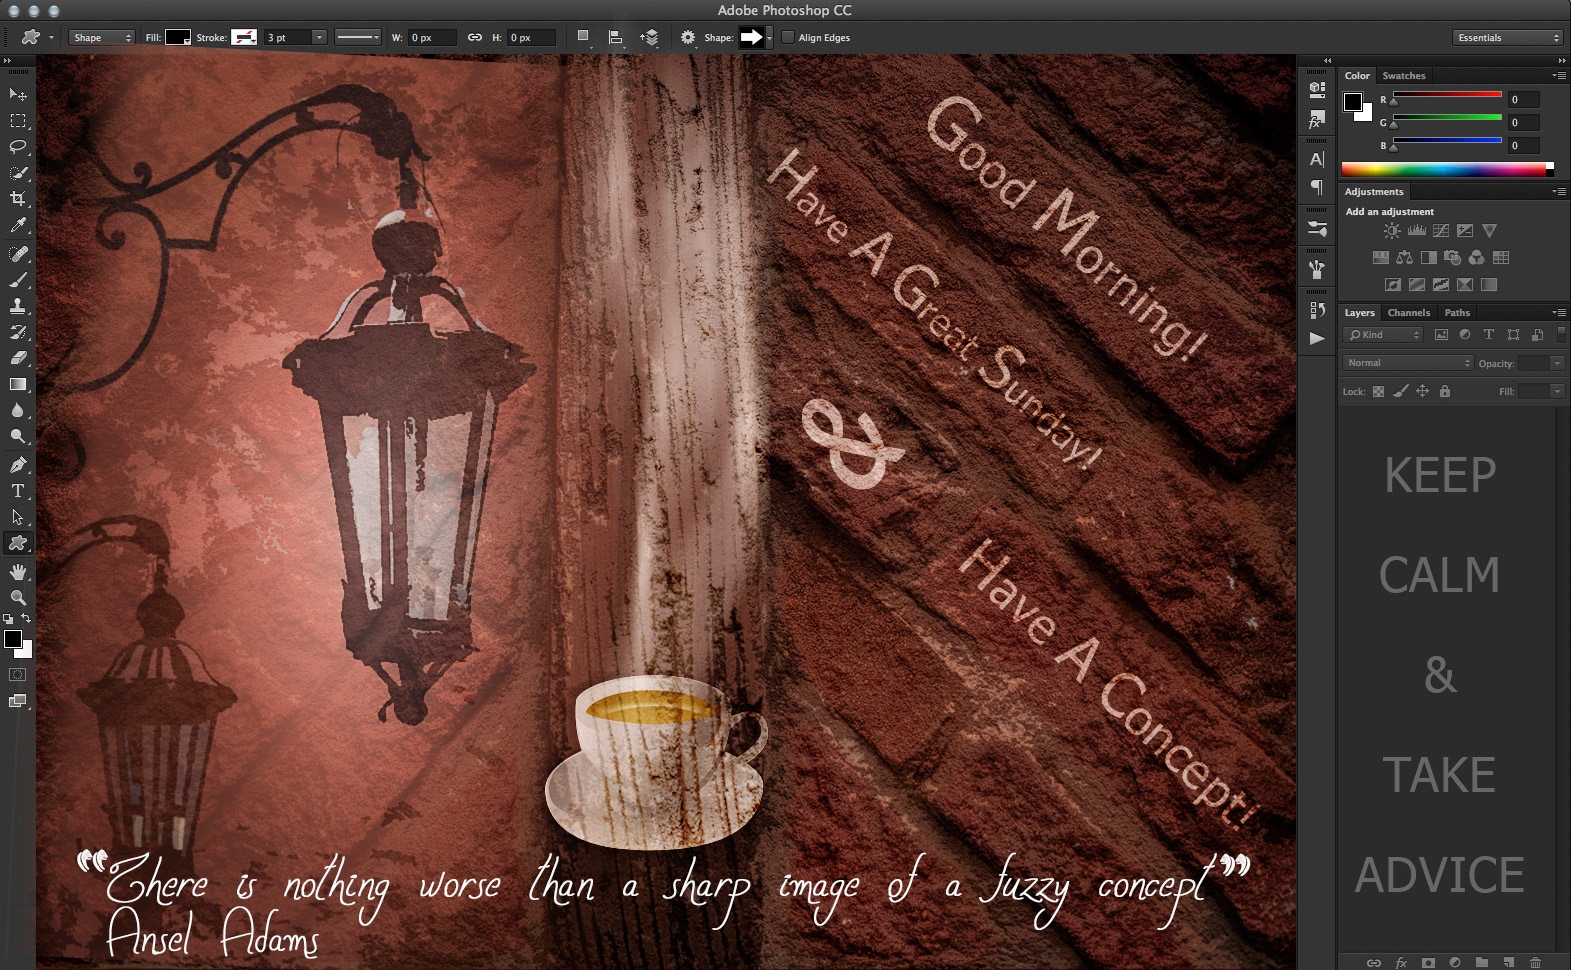
Task: Open stroke width 3 pt dropdown
Action: [x=319, y=37]
